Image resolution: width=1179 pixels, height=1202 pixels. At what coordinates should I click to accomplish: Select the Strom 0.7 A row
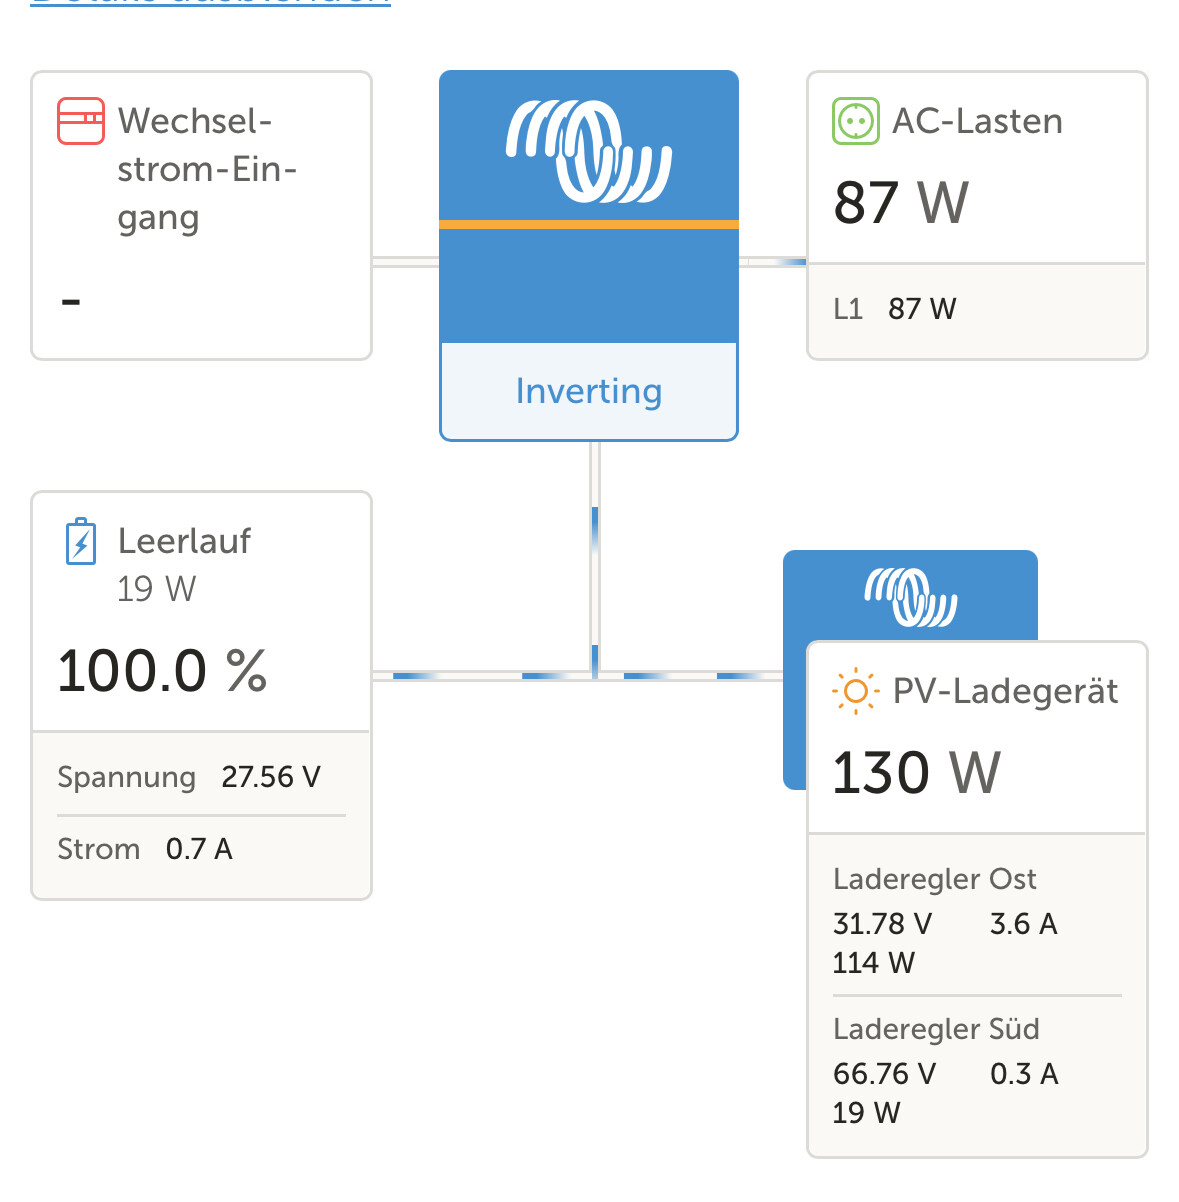click(145, 849)
